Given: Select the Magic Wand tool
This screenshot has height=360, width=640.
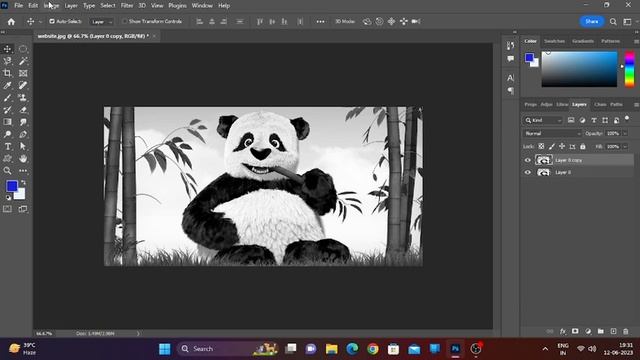Looking at the screenshot, I should click(x=23, y=61).
